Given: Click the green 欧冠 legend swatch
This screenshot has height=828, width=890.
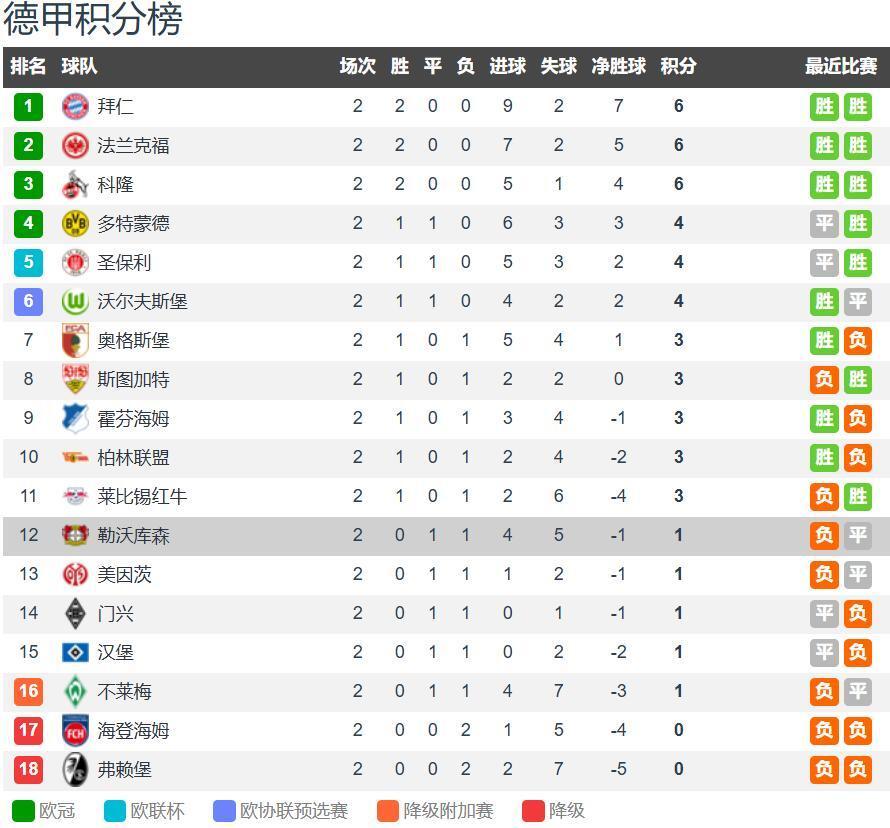Looking at the screenshot, I should tap(23, 810).
